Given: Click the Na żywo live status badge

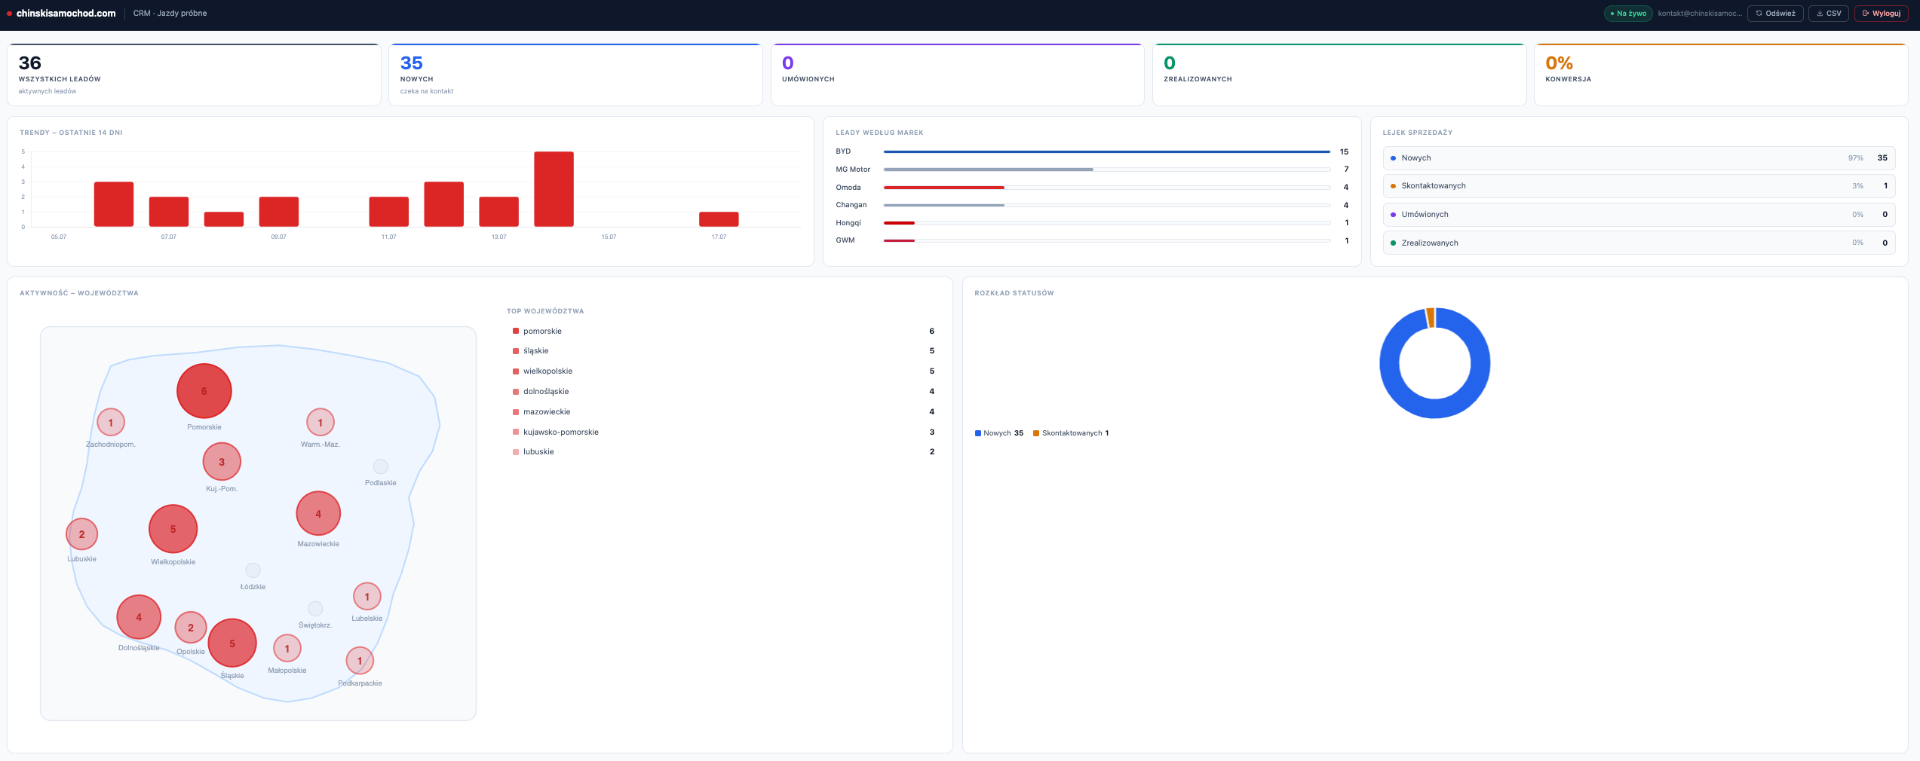Looking at the screenshot, I should pos(1628,13).
